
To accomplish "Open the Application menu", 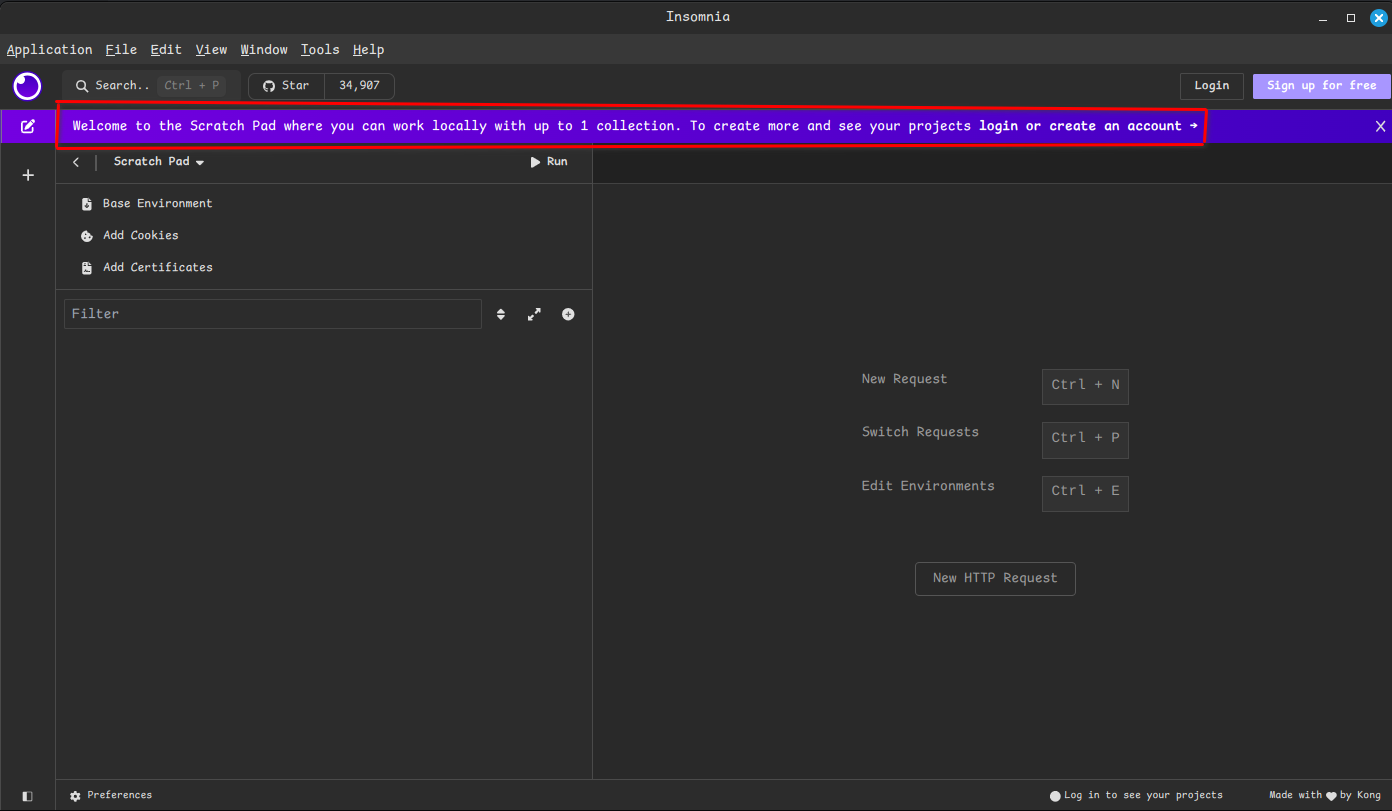I will tap(49, 49).
